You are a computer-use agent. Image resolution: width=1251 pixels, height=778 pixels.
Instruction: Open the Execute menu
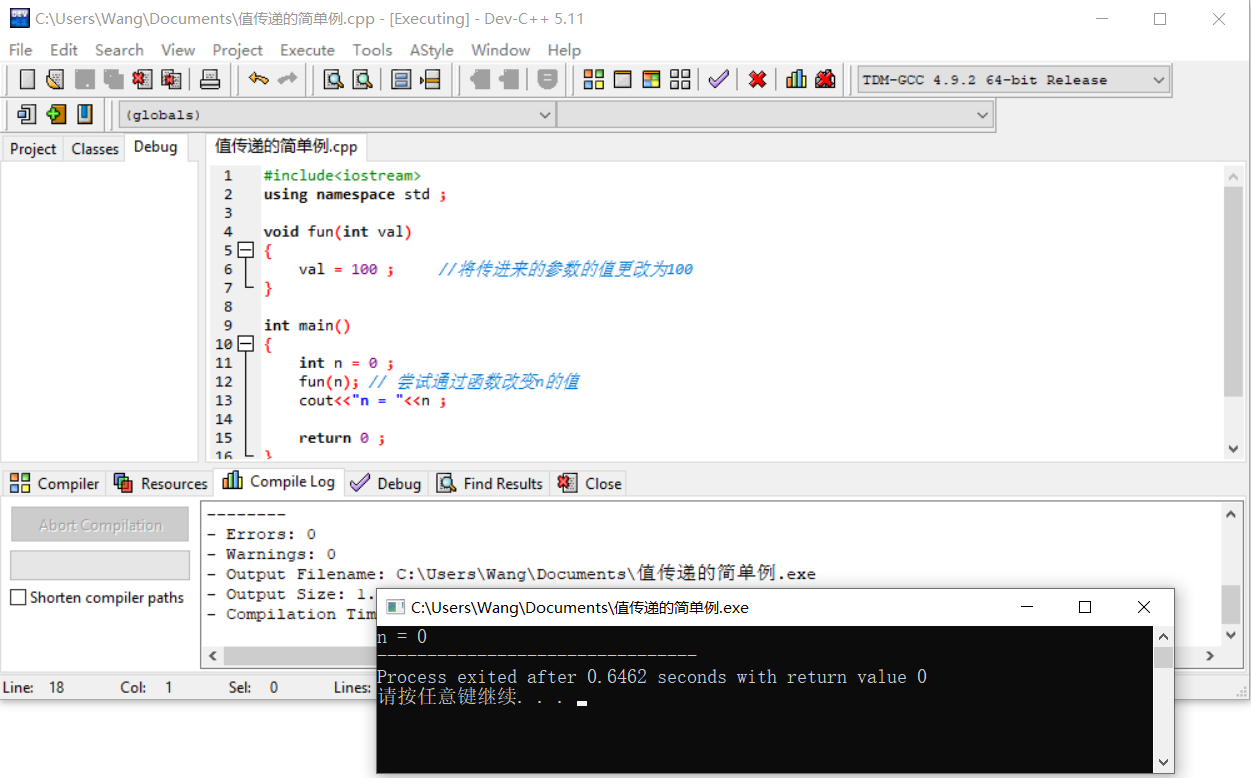pos(307,50)
